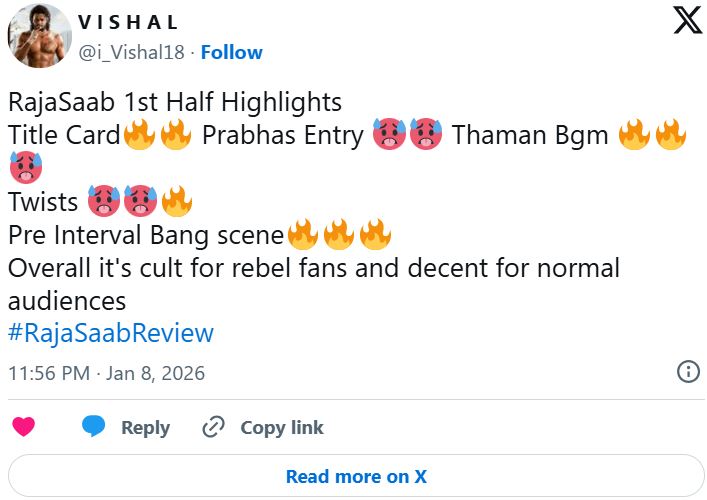Click the fire emoji after Thaman Bgm

[x=635, y=135]
